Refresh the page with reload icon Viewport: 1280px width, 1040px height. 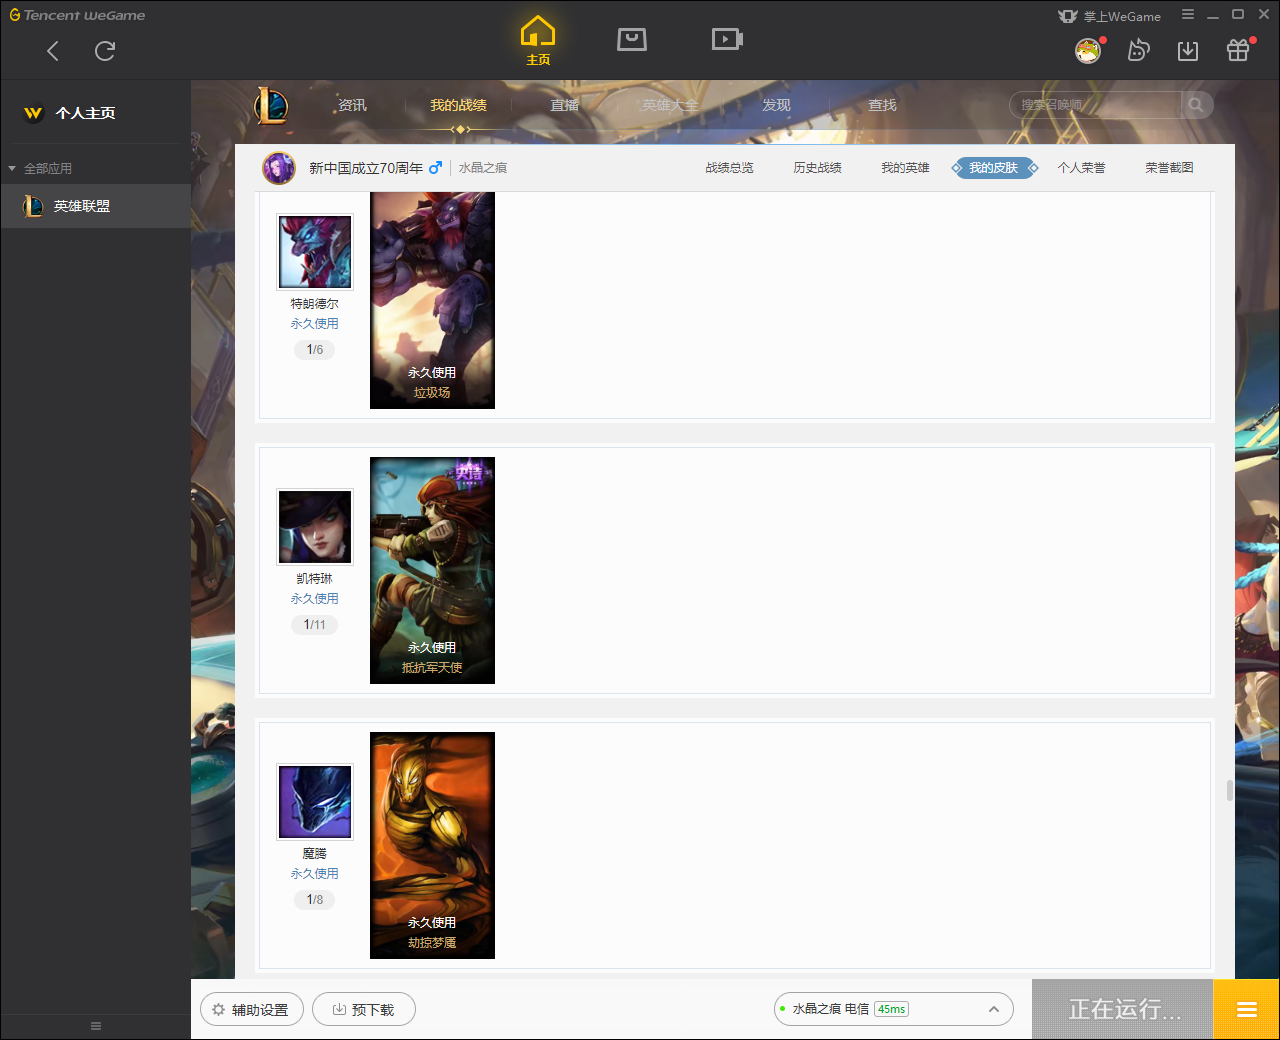(105, 51)
